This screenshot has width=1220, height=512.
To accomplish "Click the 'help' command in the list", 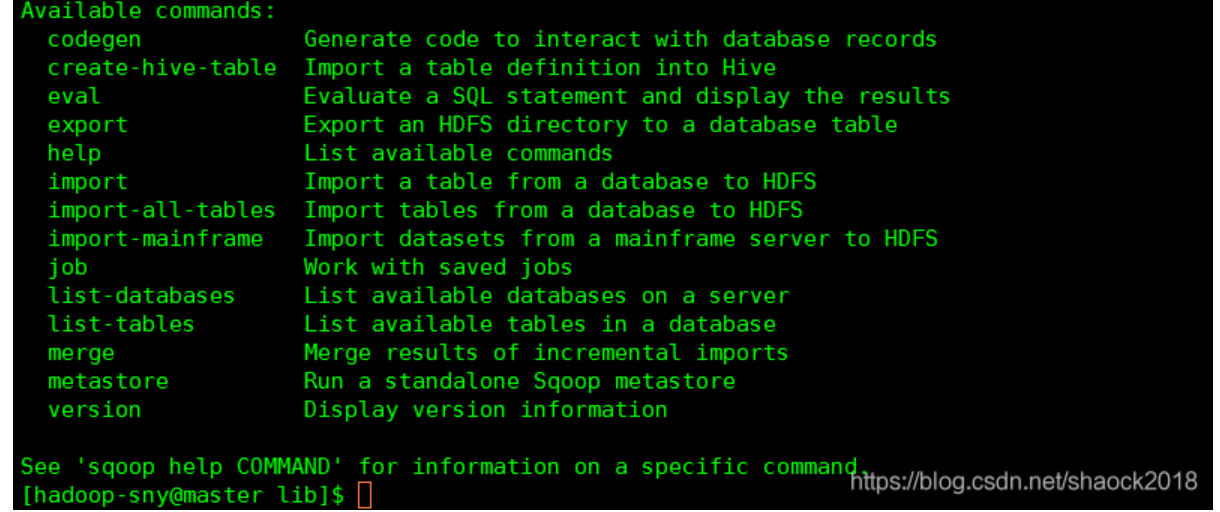I will (x=74, y=154).
